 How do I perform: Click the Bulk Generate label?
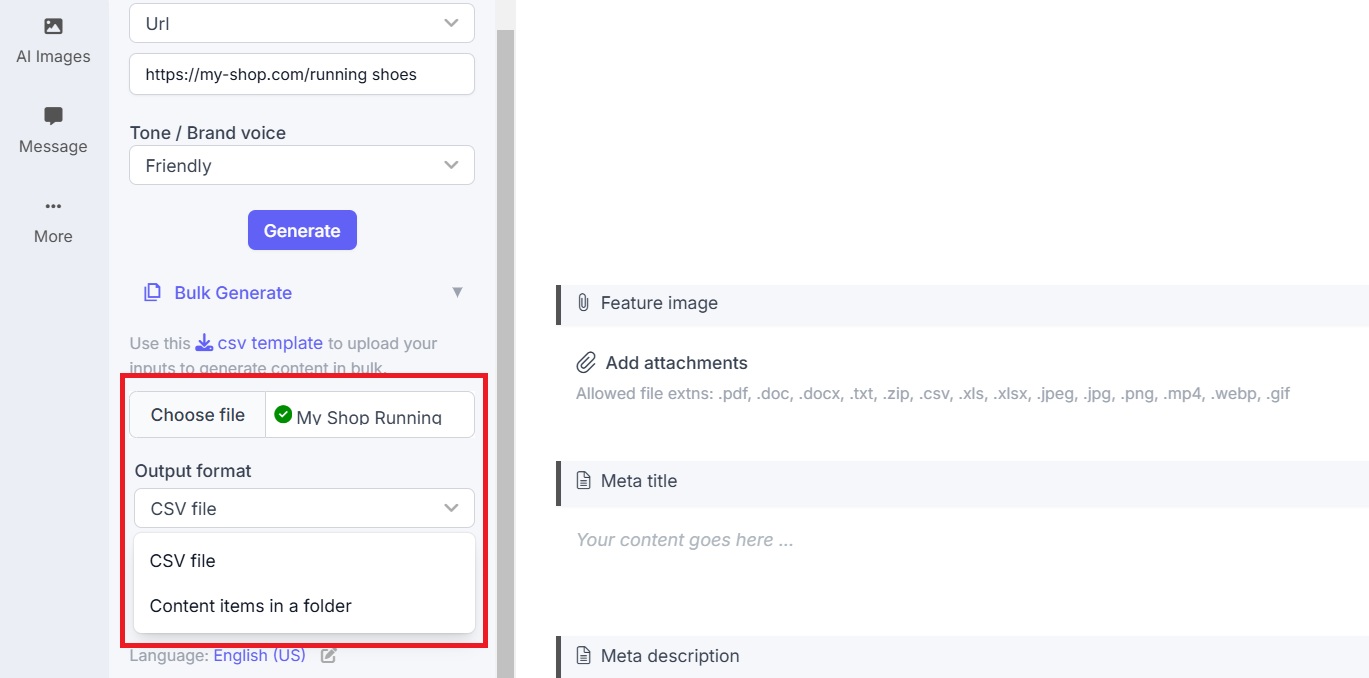click(233, 293)
